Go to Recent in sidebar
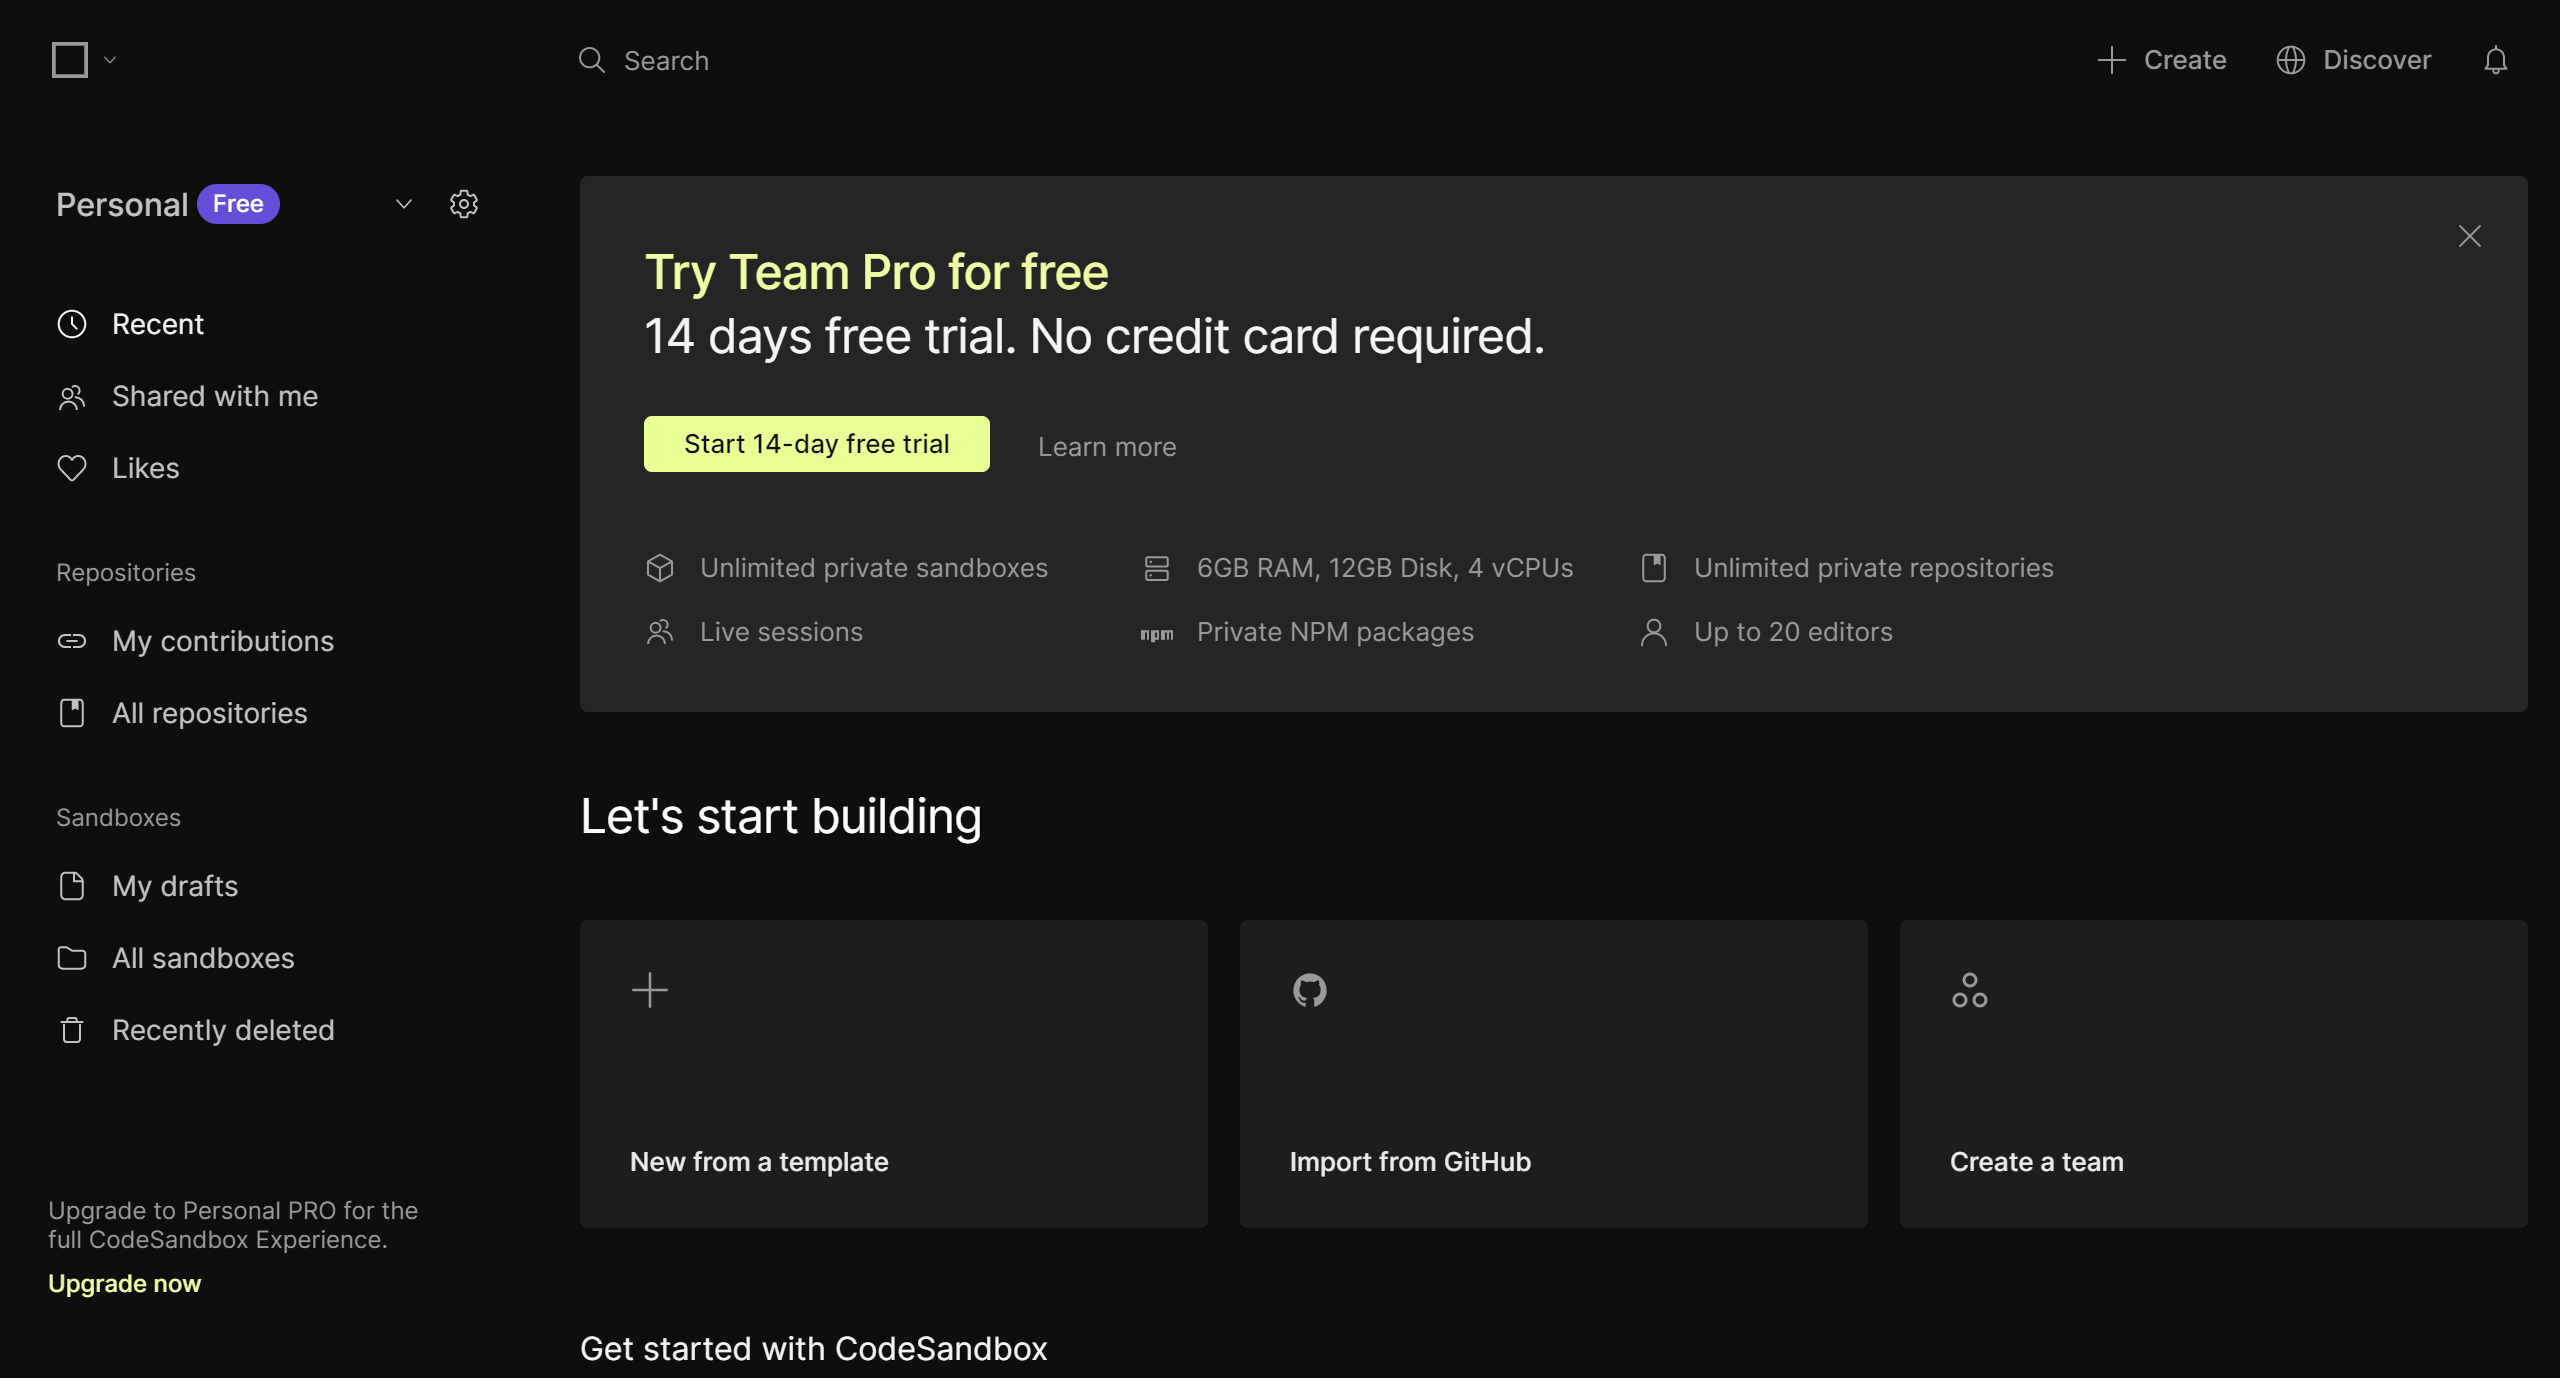Viewport: 2560px width, 1378px height. [x=157, y=324]
